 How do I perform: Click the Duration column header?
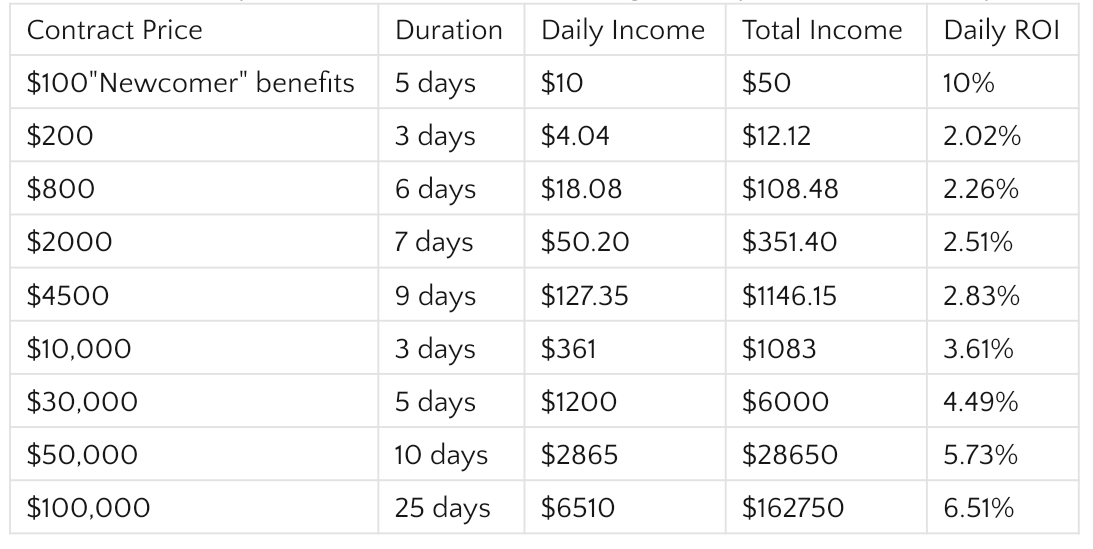point(449,30)
